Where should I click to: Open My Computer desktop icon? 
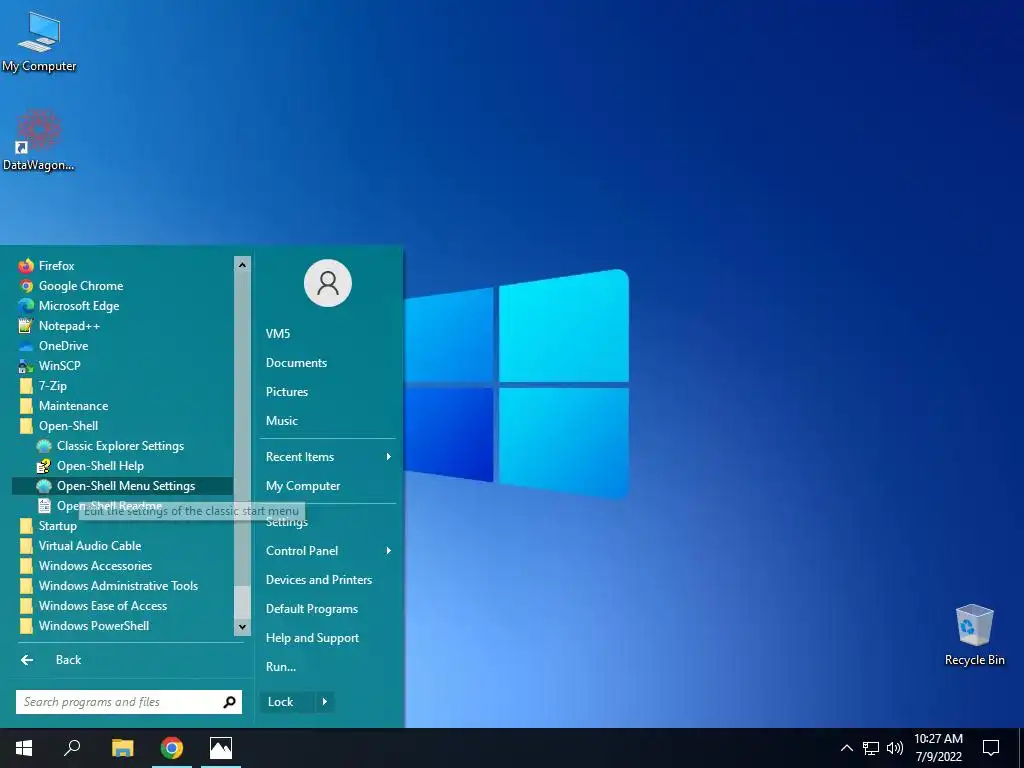point(39,42)
